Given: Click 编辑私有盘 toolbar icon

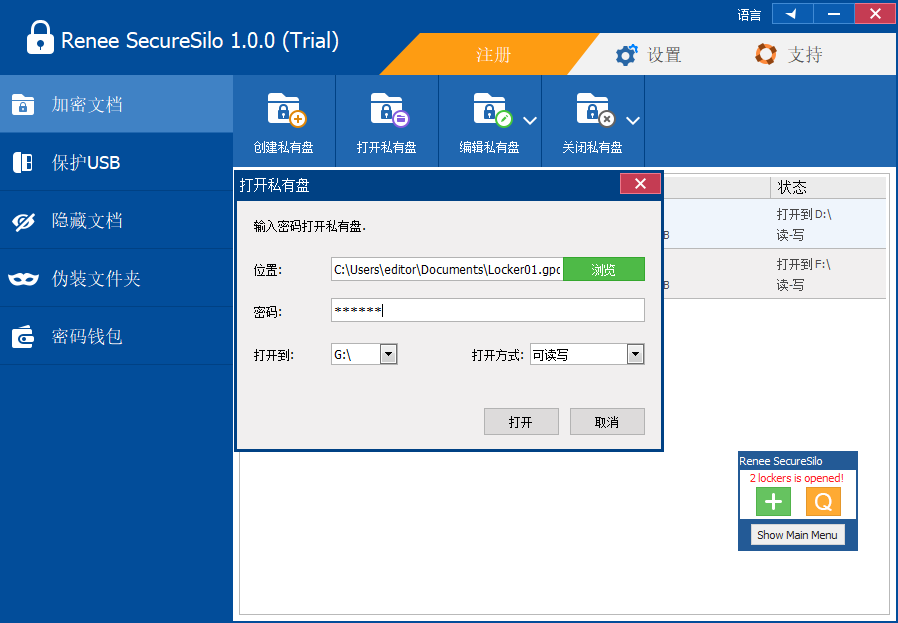Looking at the screenshot, I should [x=489, y=123].
